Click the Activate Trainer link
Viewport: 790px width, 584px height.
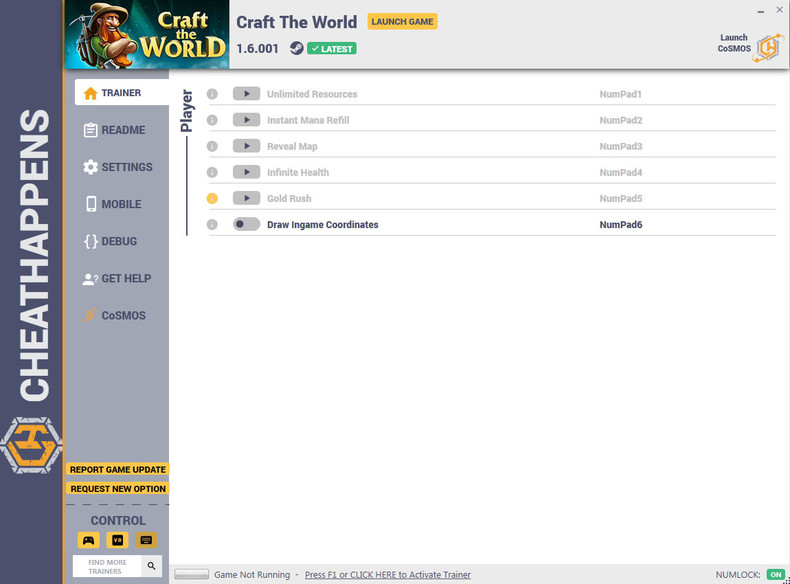click(x=387, y=575)
